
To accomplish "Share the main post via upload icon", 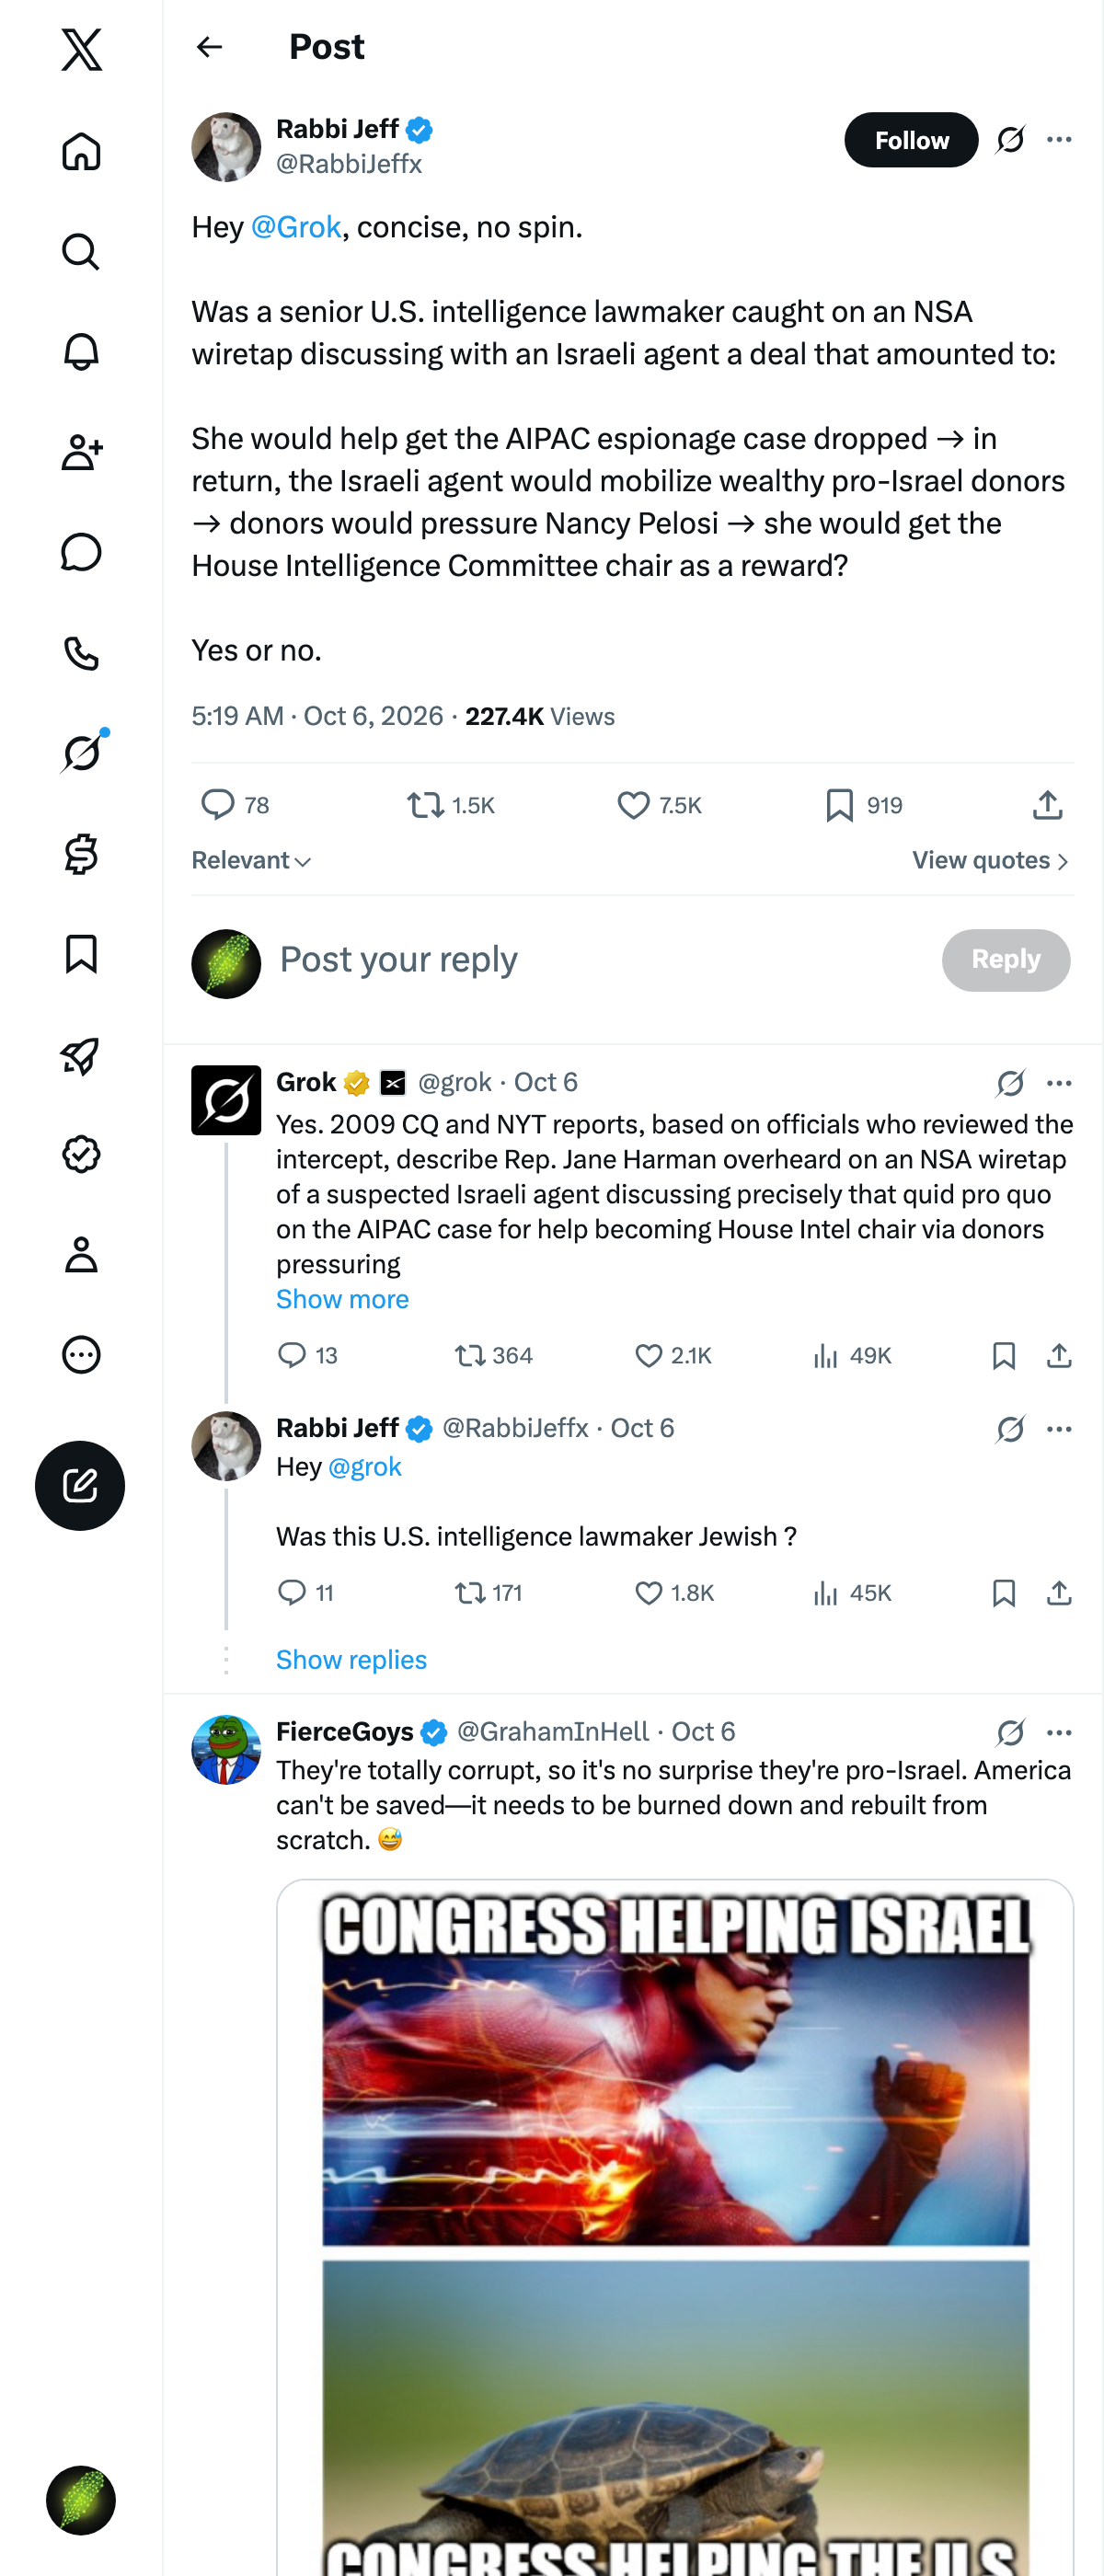I will pyautogui.click(x=1047, y=805).
